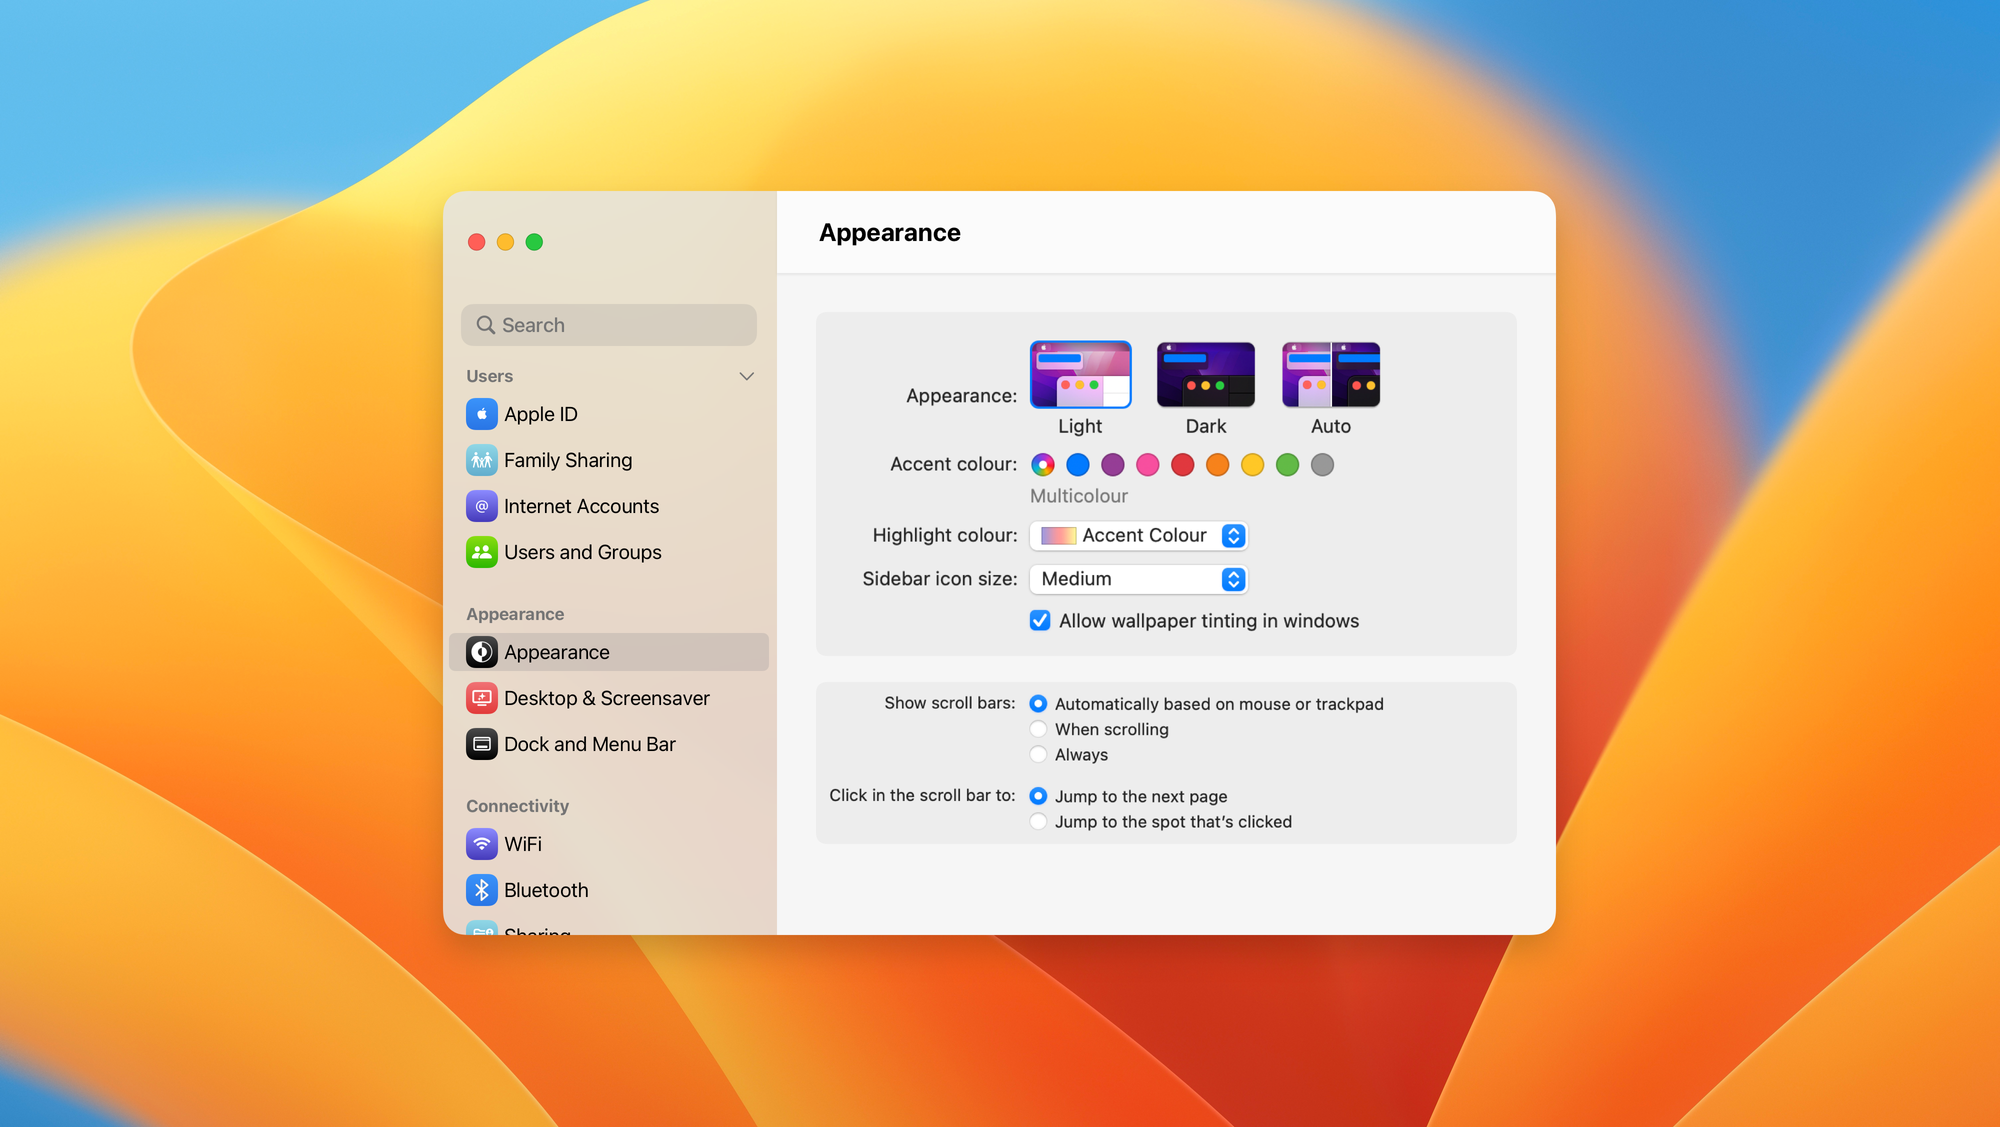Open Family Sharing settings
The image size is (2000, 1127).
coord(566,459)
